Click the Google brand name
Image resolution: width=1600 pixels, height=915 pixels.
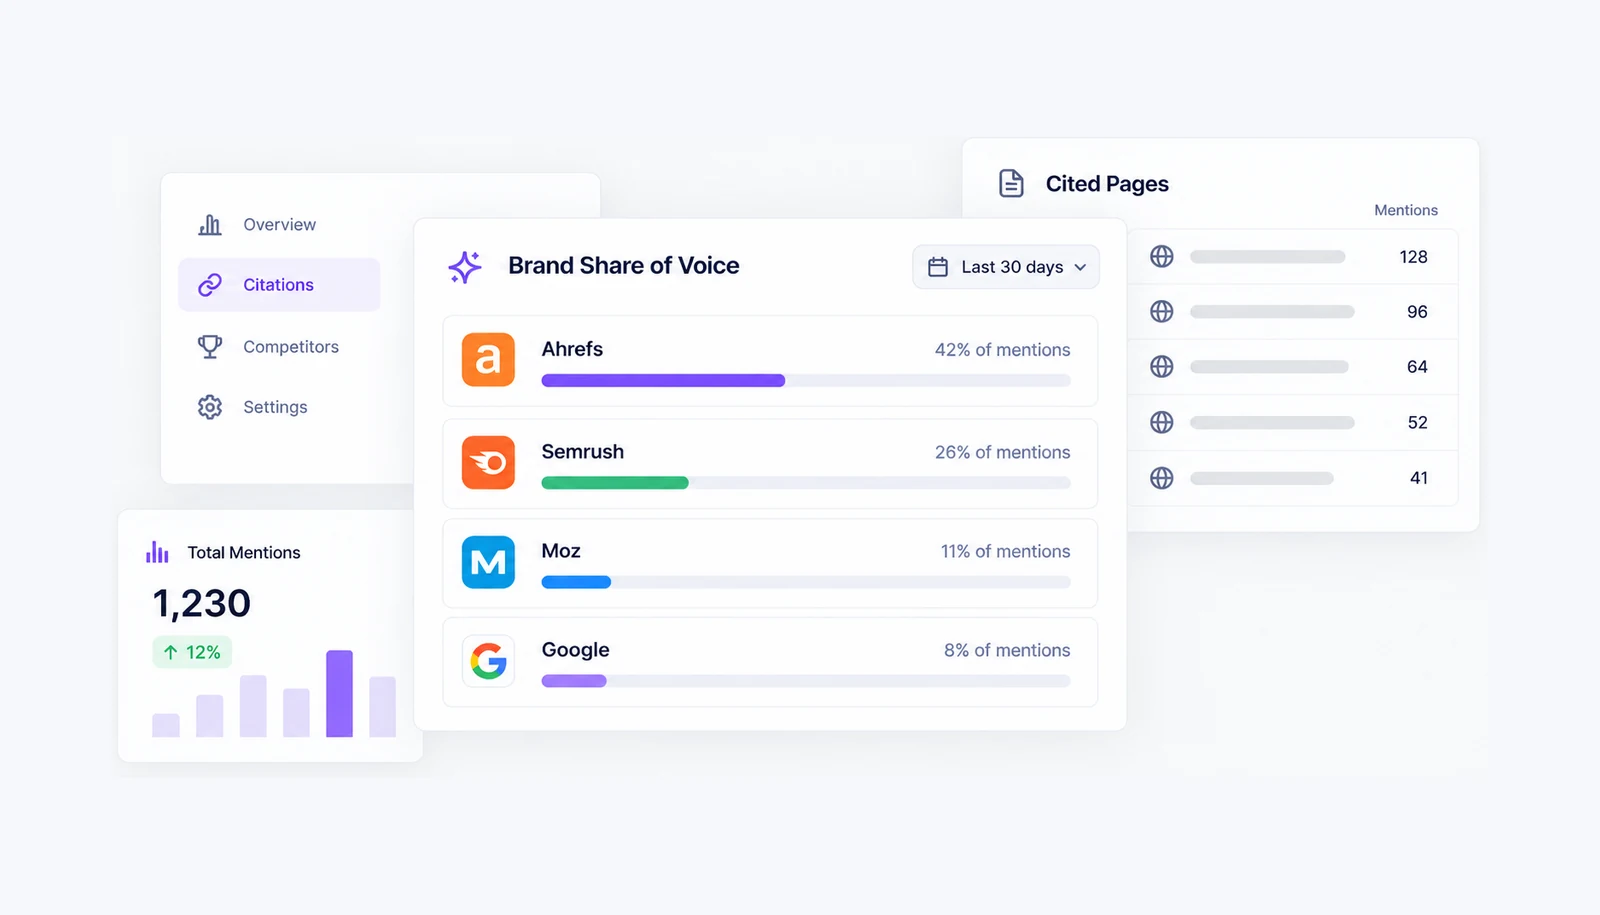[x=576, y=650]
